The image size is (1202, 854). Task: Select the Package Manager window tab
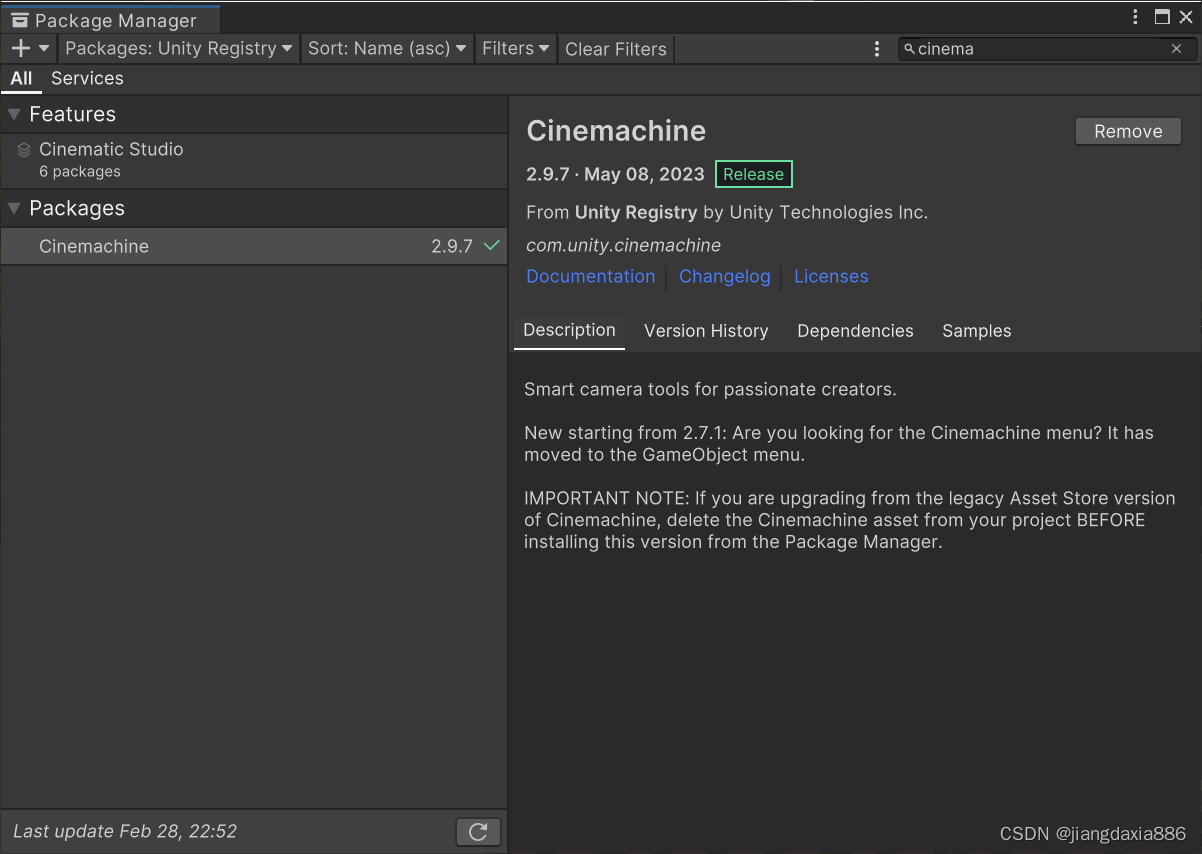110,19
